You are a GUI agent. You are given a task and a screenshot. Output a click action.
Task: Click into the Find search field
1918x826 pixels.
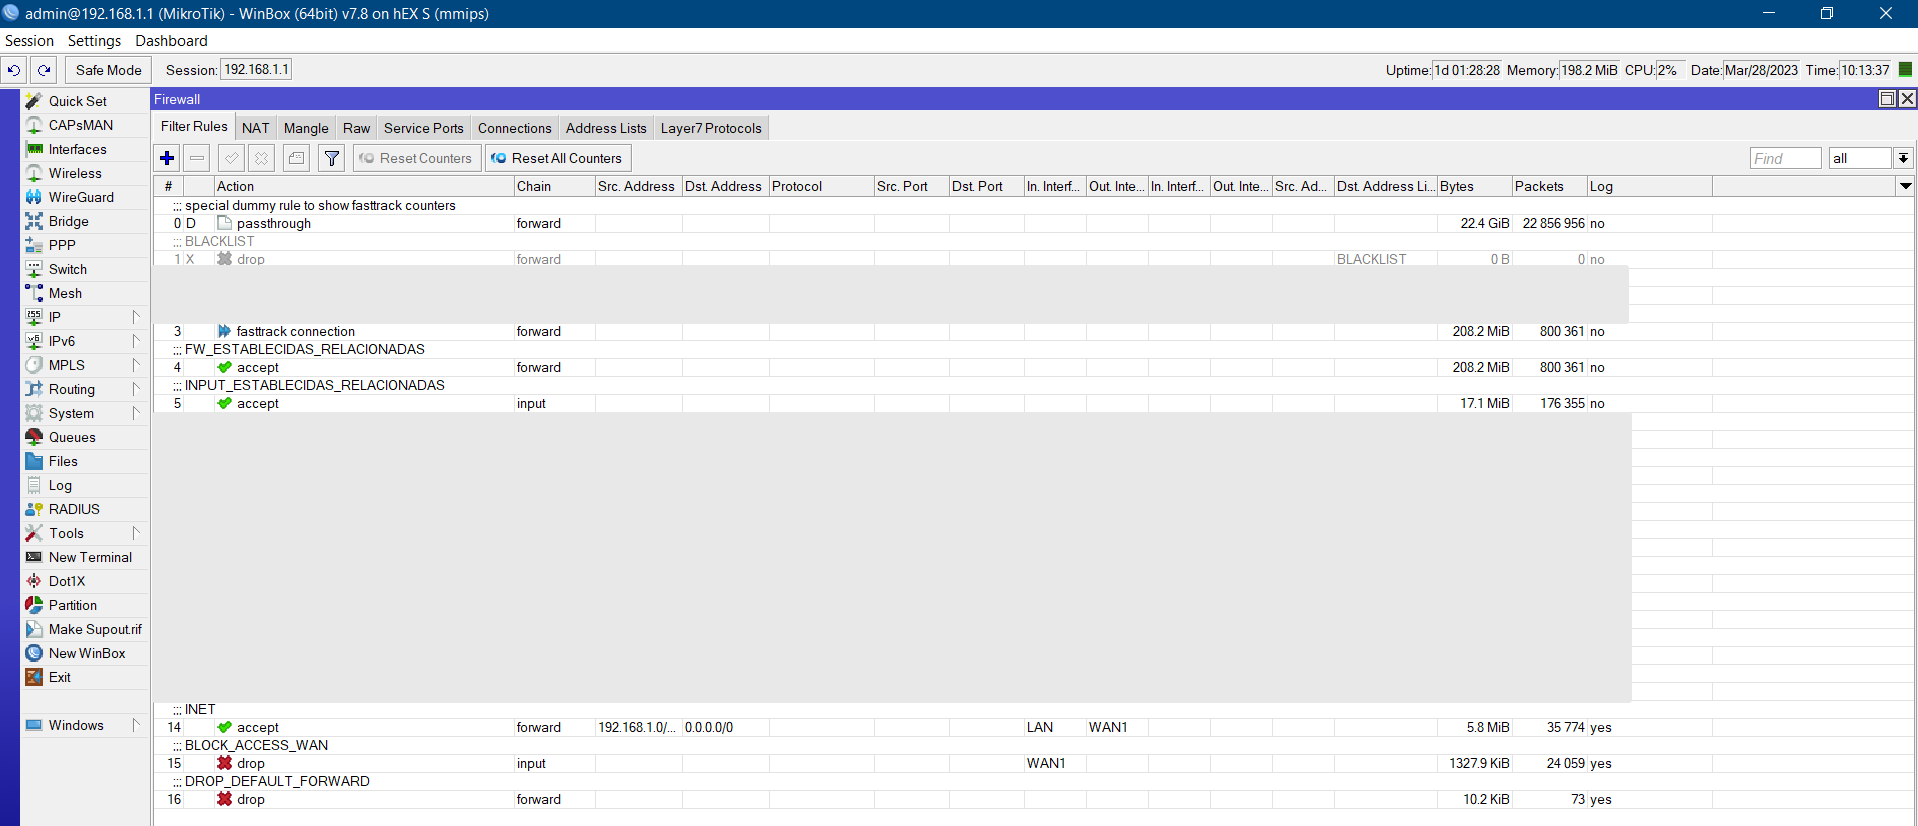1785,158
